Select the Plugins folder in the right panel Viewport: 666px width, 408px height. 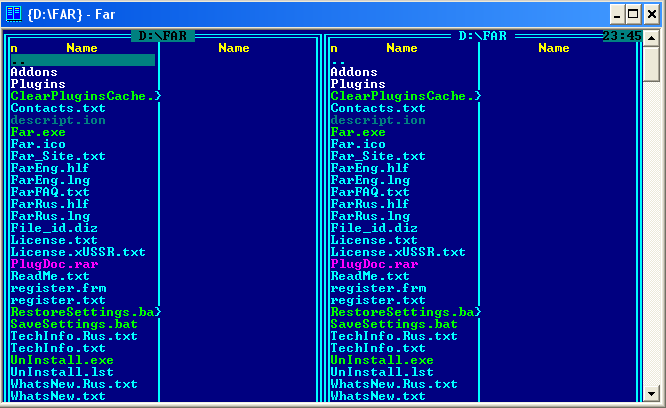pyautogui.click(x=358, y=84)
